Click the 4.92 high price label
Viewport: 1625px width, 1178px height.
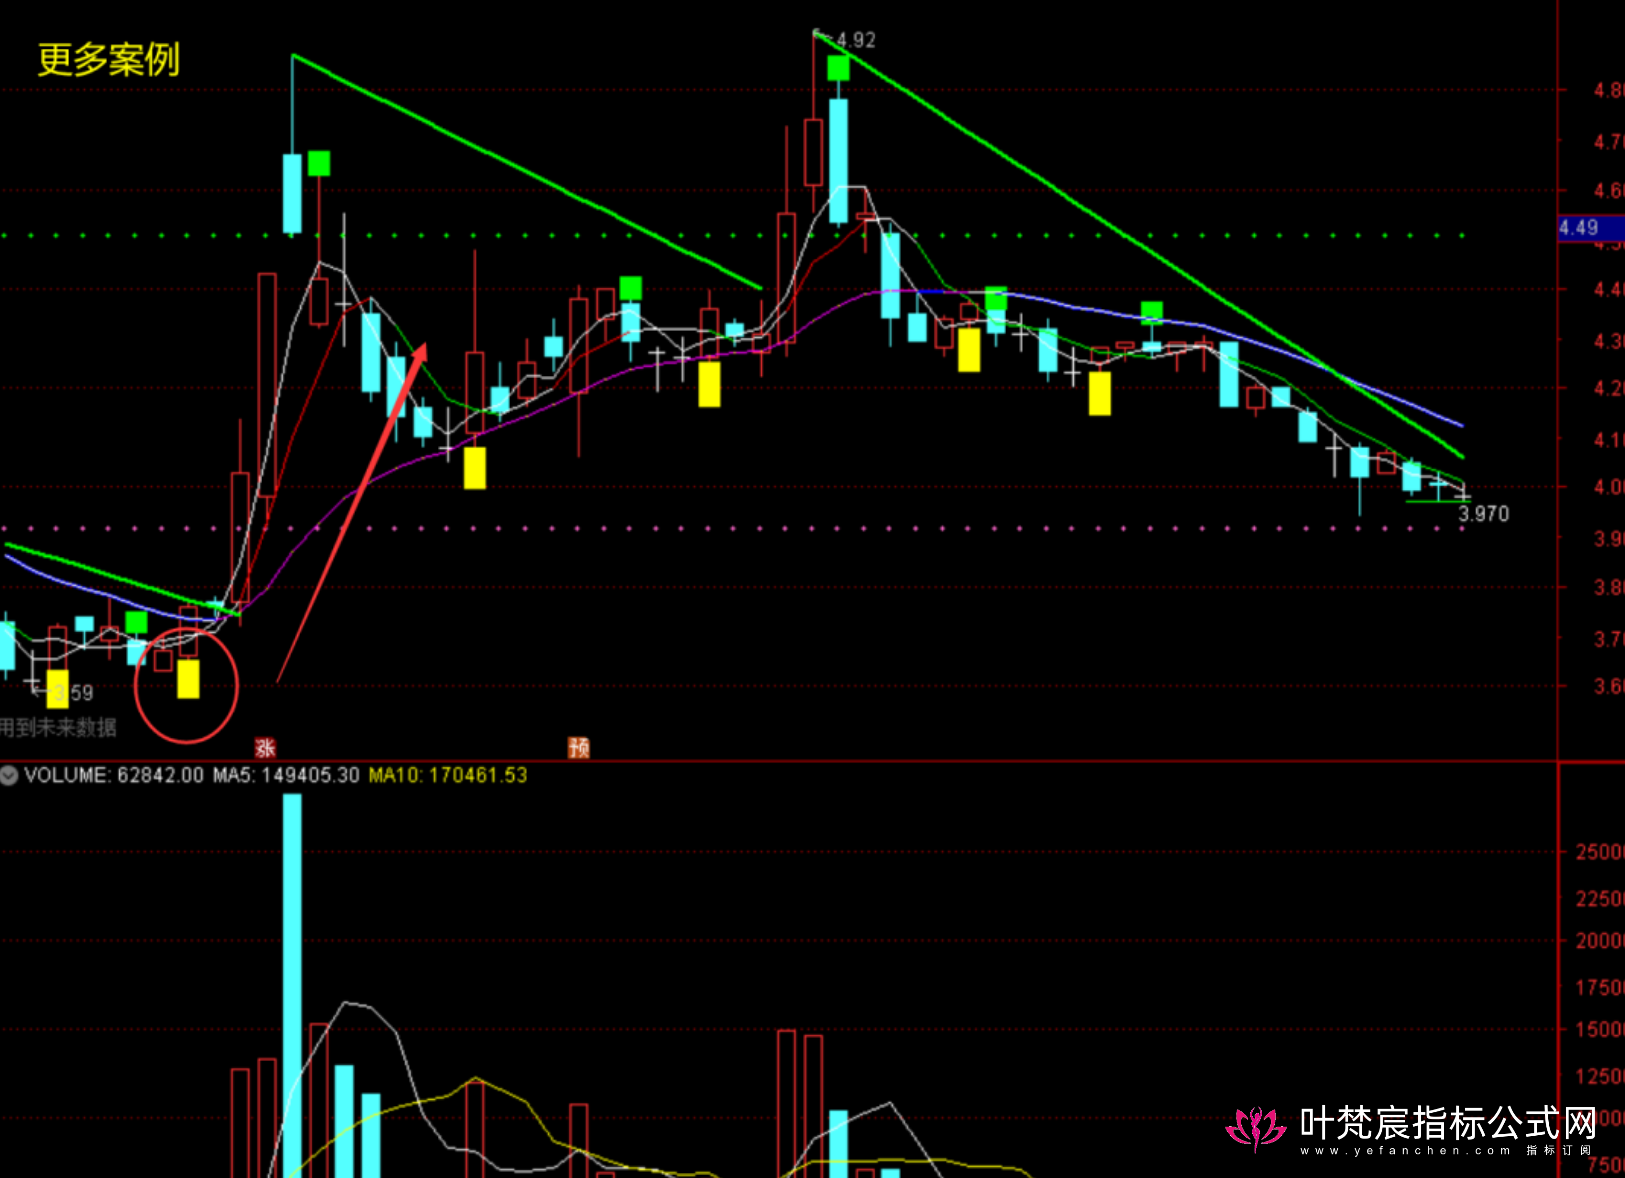click(x=855, y=40)
